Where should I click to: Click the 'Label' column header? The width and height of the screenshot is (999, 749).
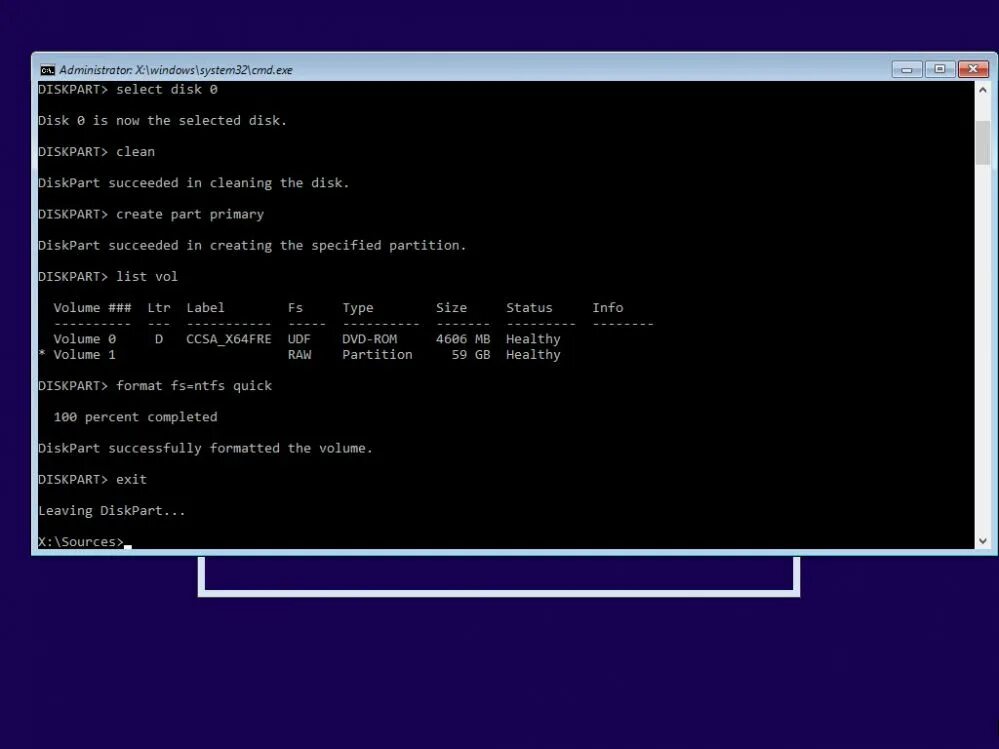(205, 308)
